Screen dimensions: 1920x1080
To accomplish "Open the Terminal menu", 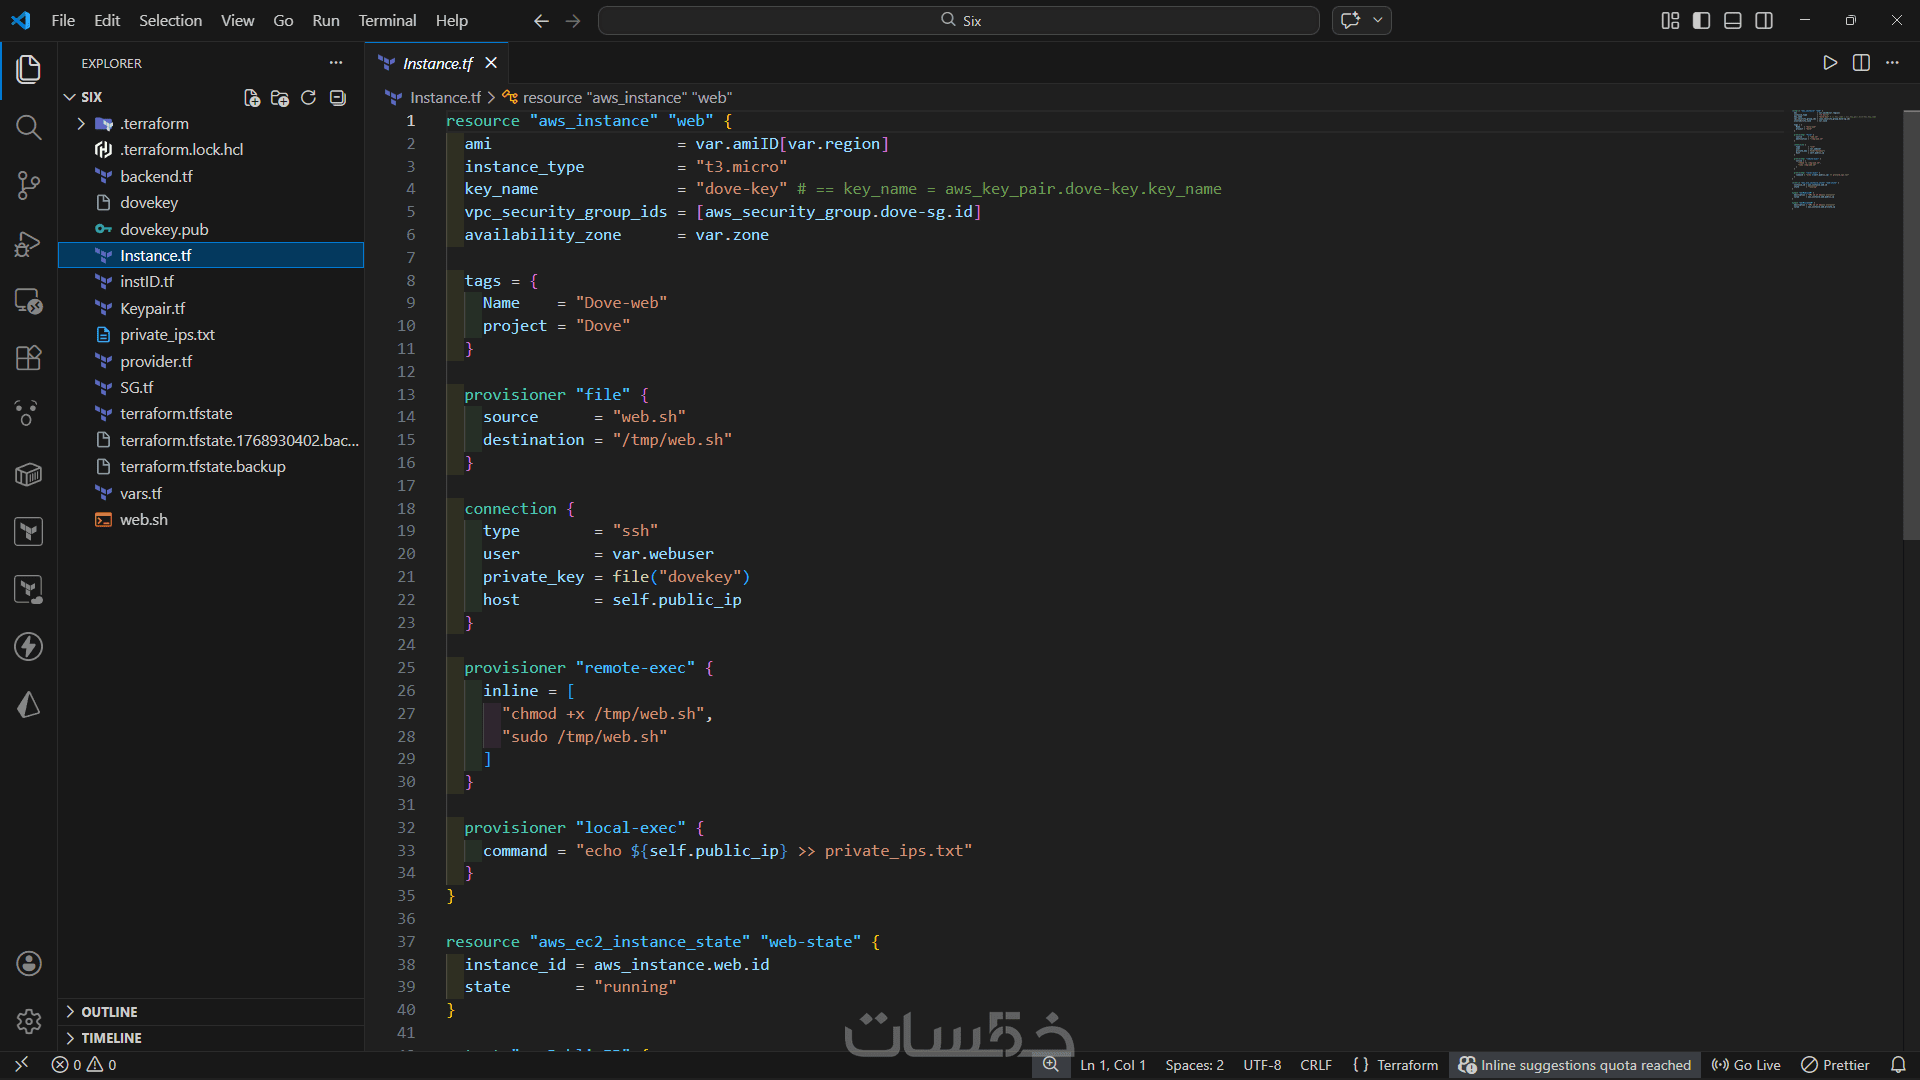I will (387, 20).
